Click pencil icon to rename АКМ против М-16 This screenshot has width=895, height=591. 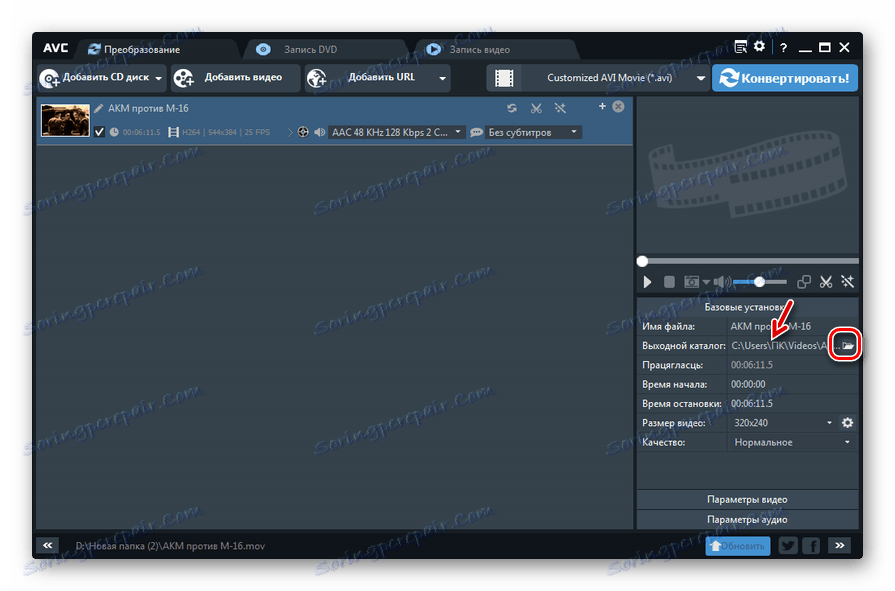tap(99, 108)
